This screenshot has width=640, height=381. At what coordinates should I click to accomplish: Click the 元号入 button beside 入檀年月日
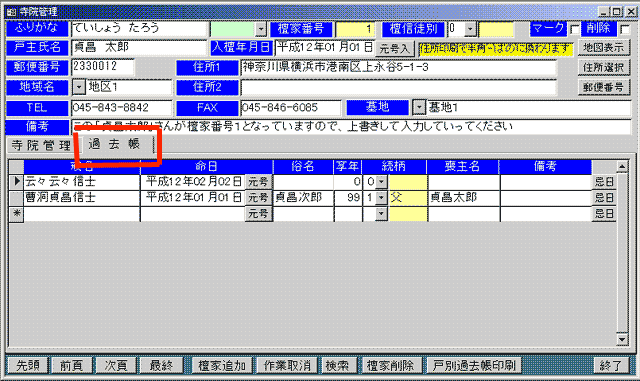(x=394, y=49)
